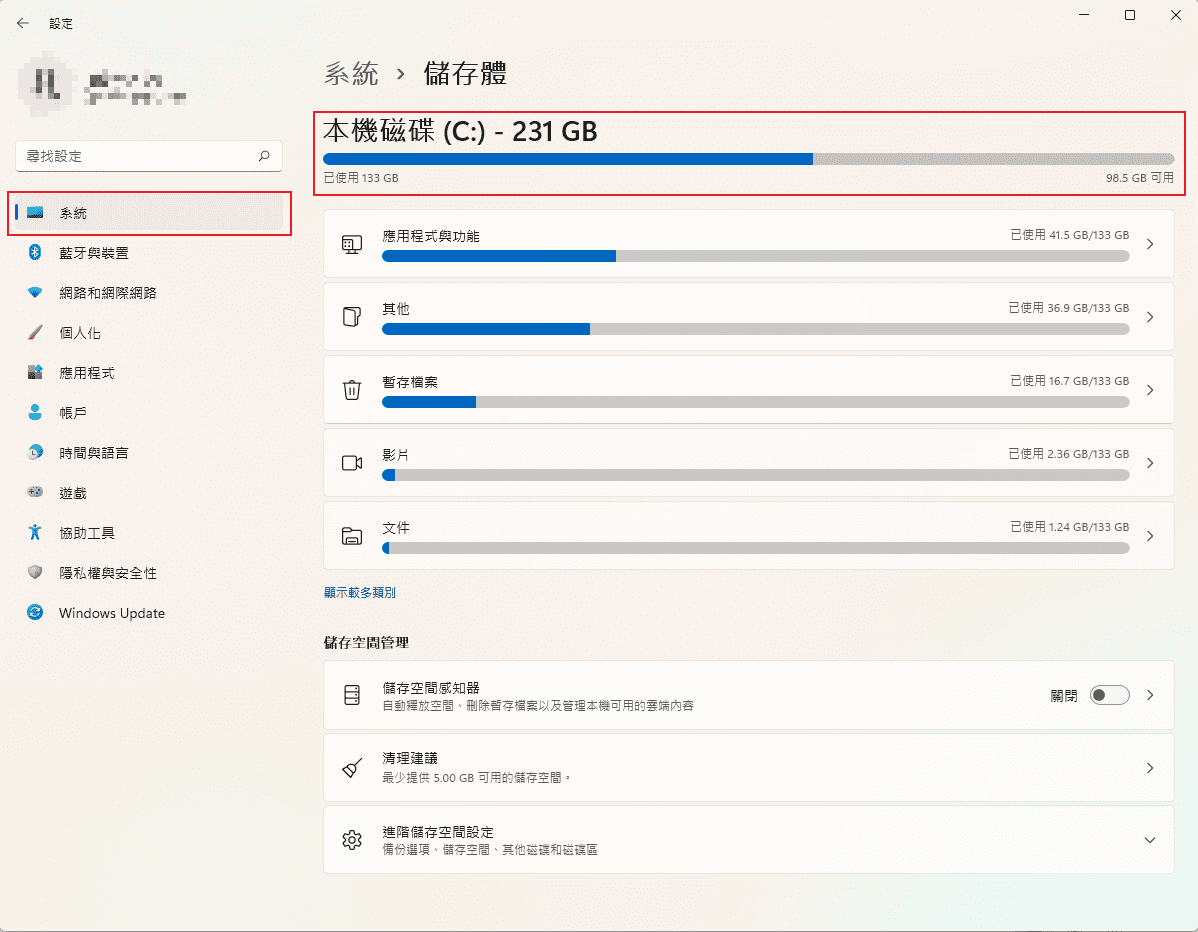Click 顯示較多類別 link
This screenshot has width=1198, height=932.
[359, 591]
